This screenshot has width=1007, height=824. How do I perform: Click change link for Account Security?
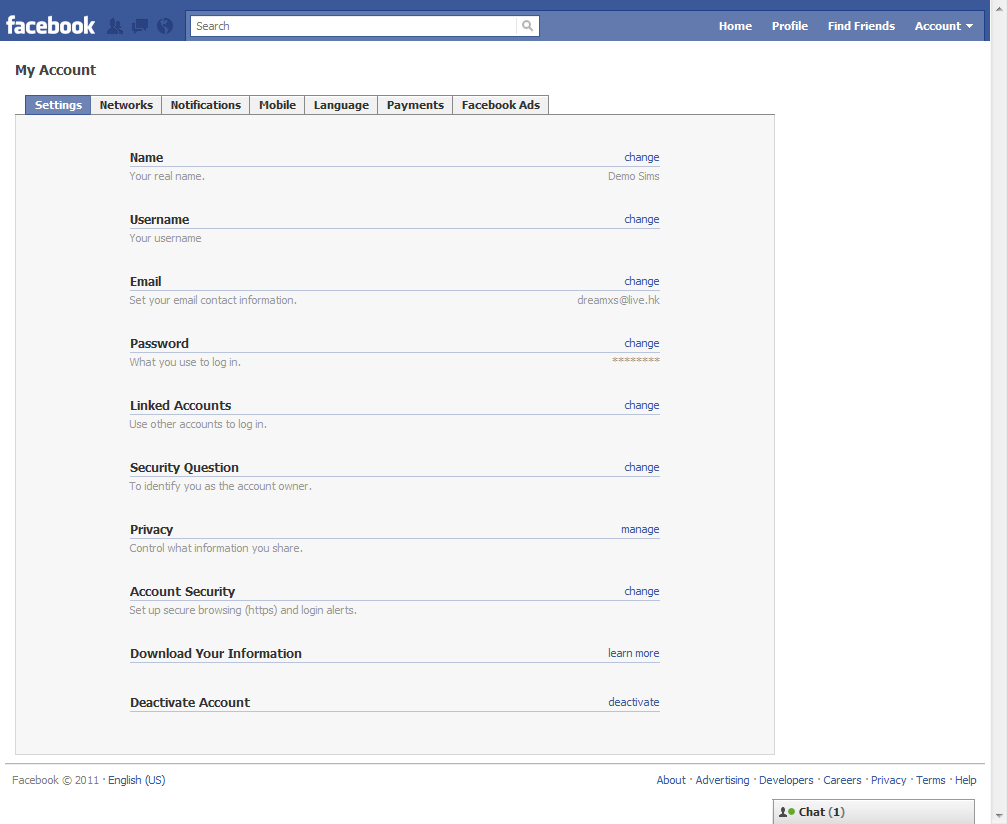(x=642, y=591)
